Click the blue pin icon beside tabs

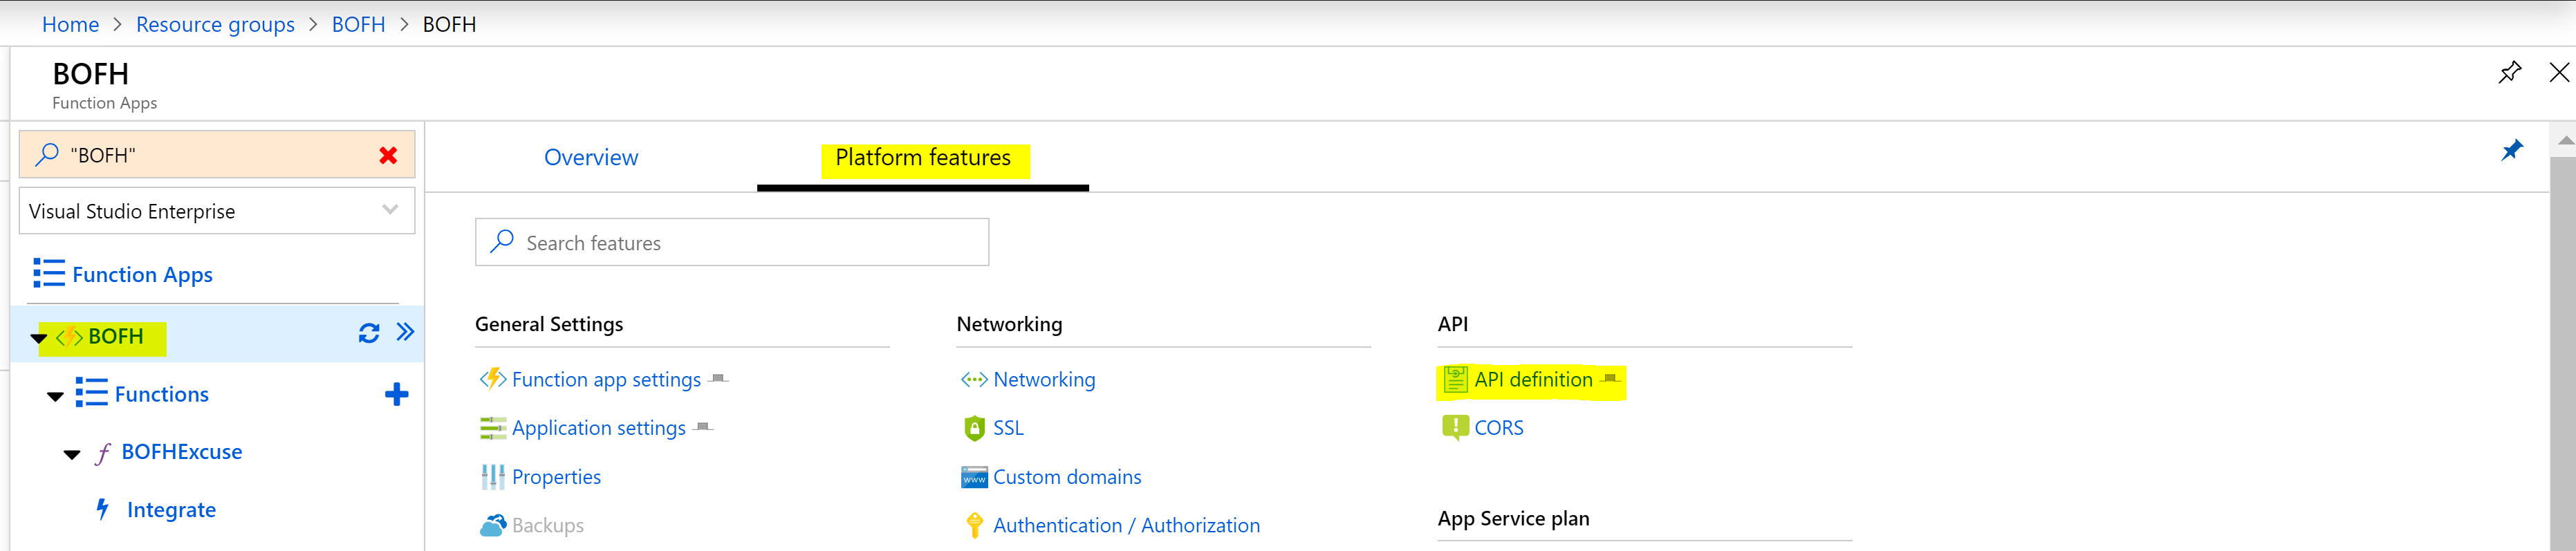[2511, 151]
